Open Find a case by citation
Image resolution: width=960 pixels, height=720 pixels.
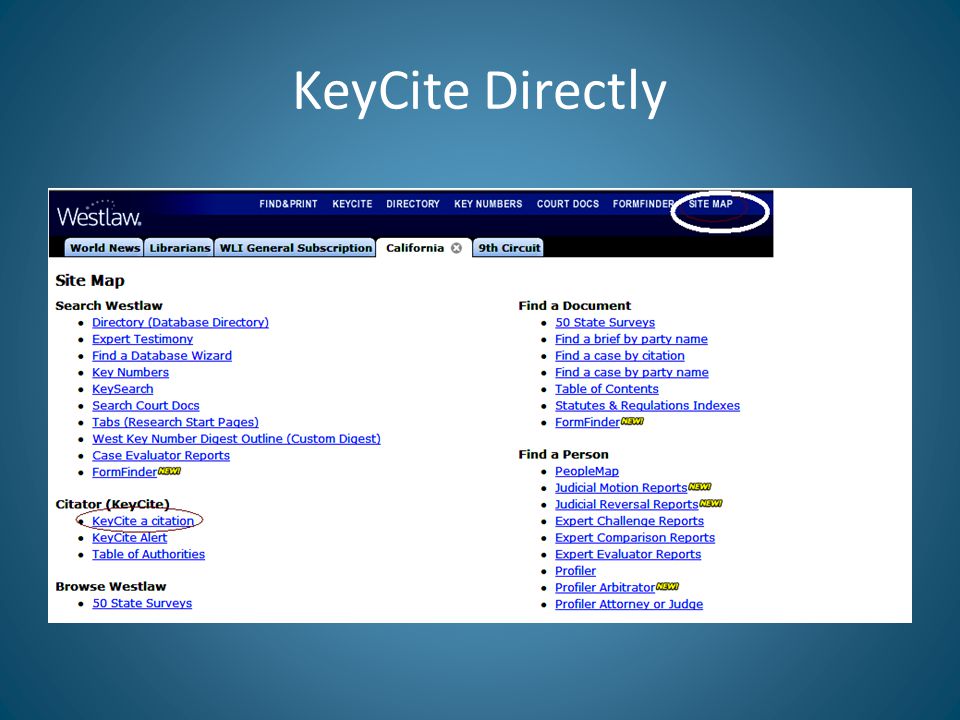(620, 355)
